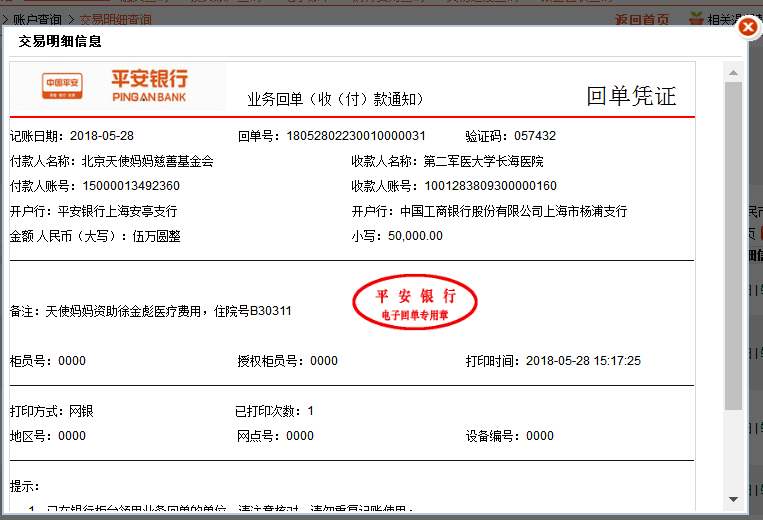Click the Ping An Bank logo
Image resolution: width=763 pixels, height=520 pixels.
pos(149,86)
